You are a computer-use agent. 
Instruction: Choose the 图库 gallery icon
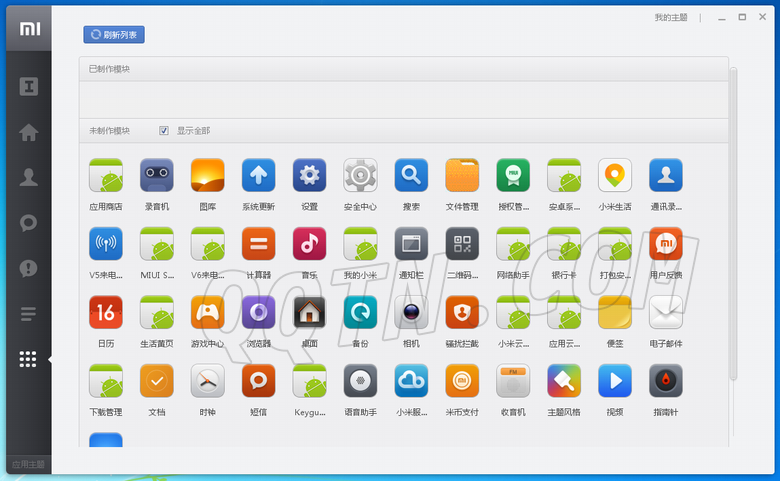click(x=207, y=175)
